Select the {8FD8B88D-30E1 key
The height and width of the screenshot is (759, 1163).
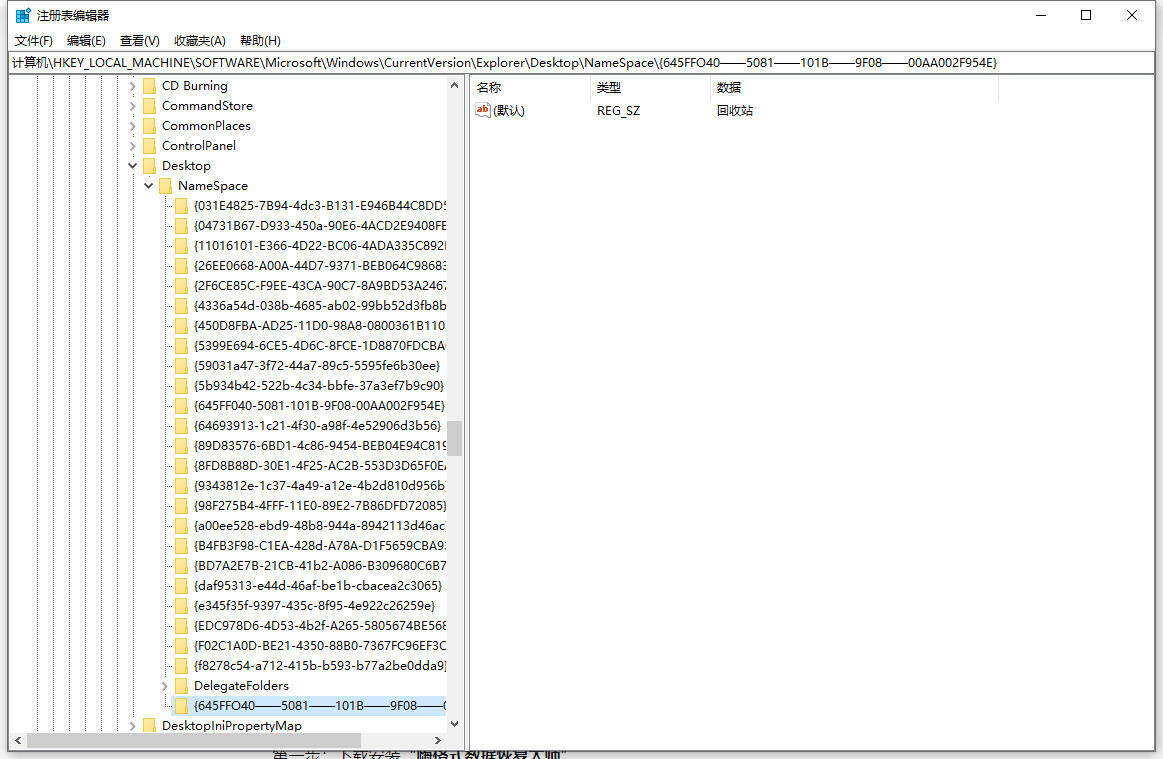pos(320,467)
